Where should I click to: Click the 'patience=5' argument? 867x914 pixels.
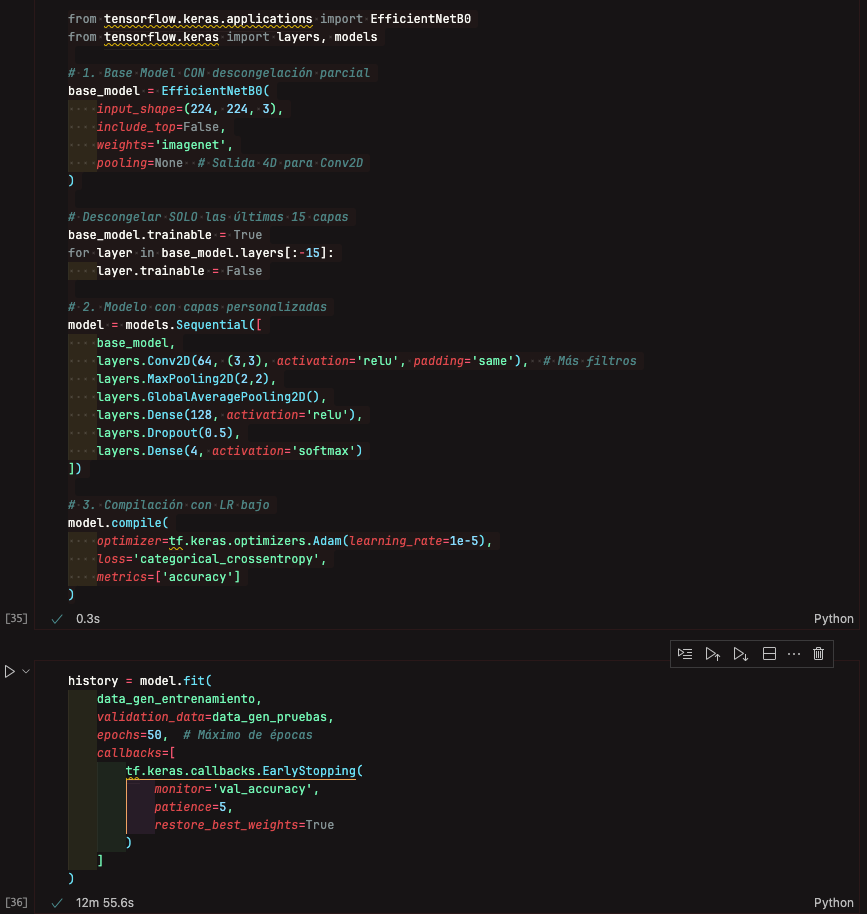(x=190, y=807)
